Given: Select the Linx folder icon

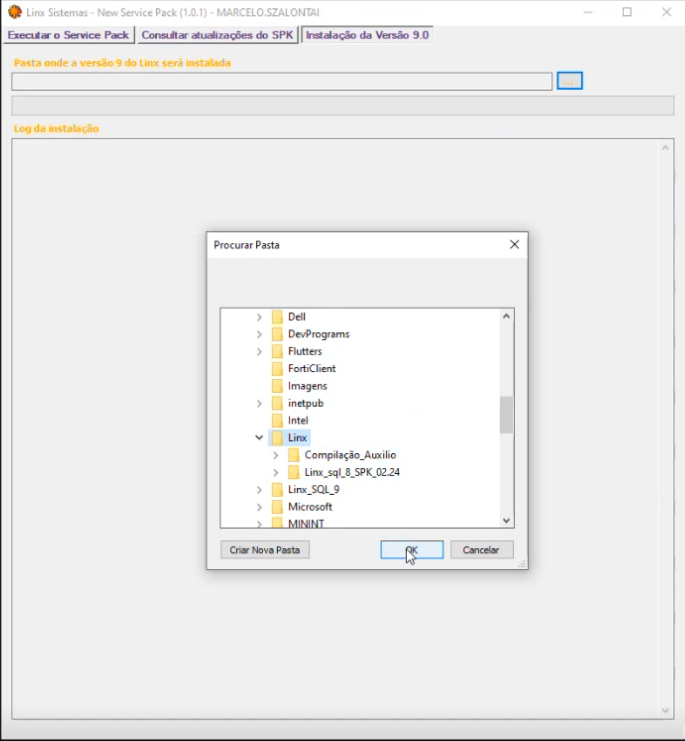Looking at the screenshot, I should 277,438.
